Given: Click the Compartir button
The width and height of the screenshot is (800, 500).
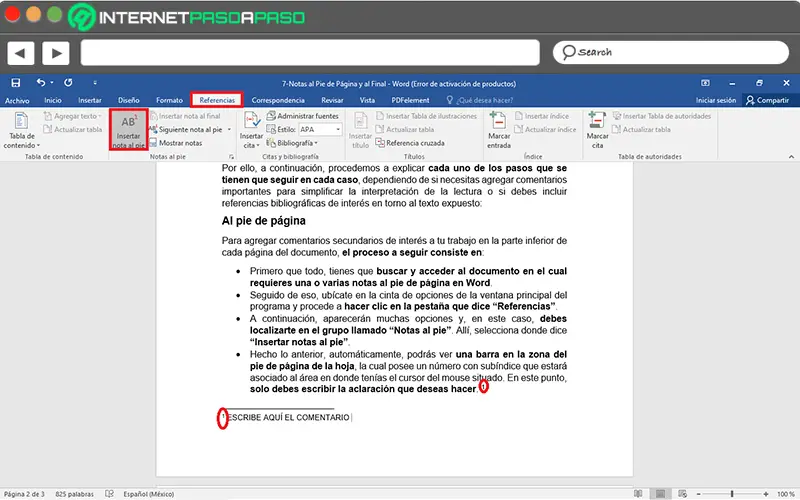Looking at the screenshot, I should pyautogui.click(x=767, y=101).
